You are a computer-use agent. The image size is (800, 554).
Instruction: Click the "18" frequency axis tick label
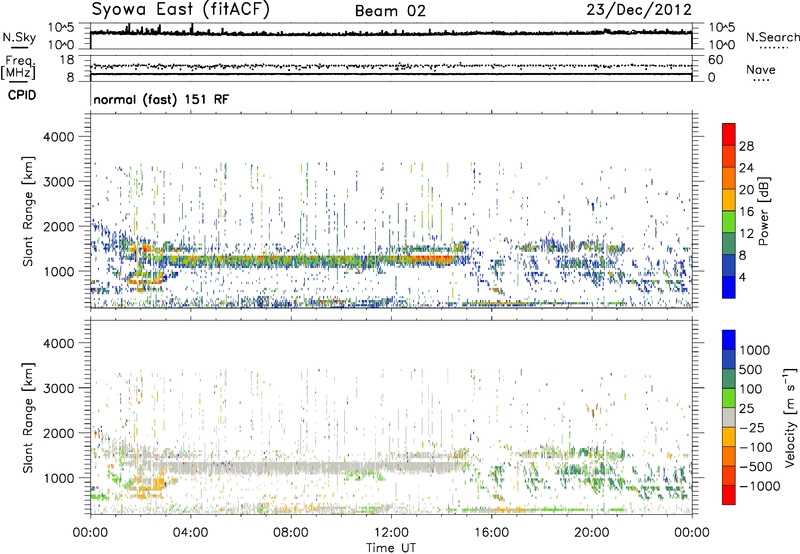tap(67, 60)
